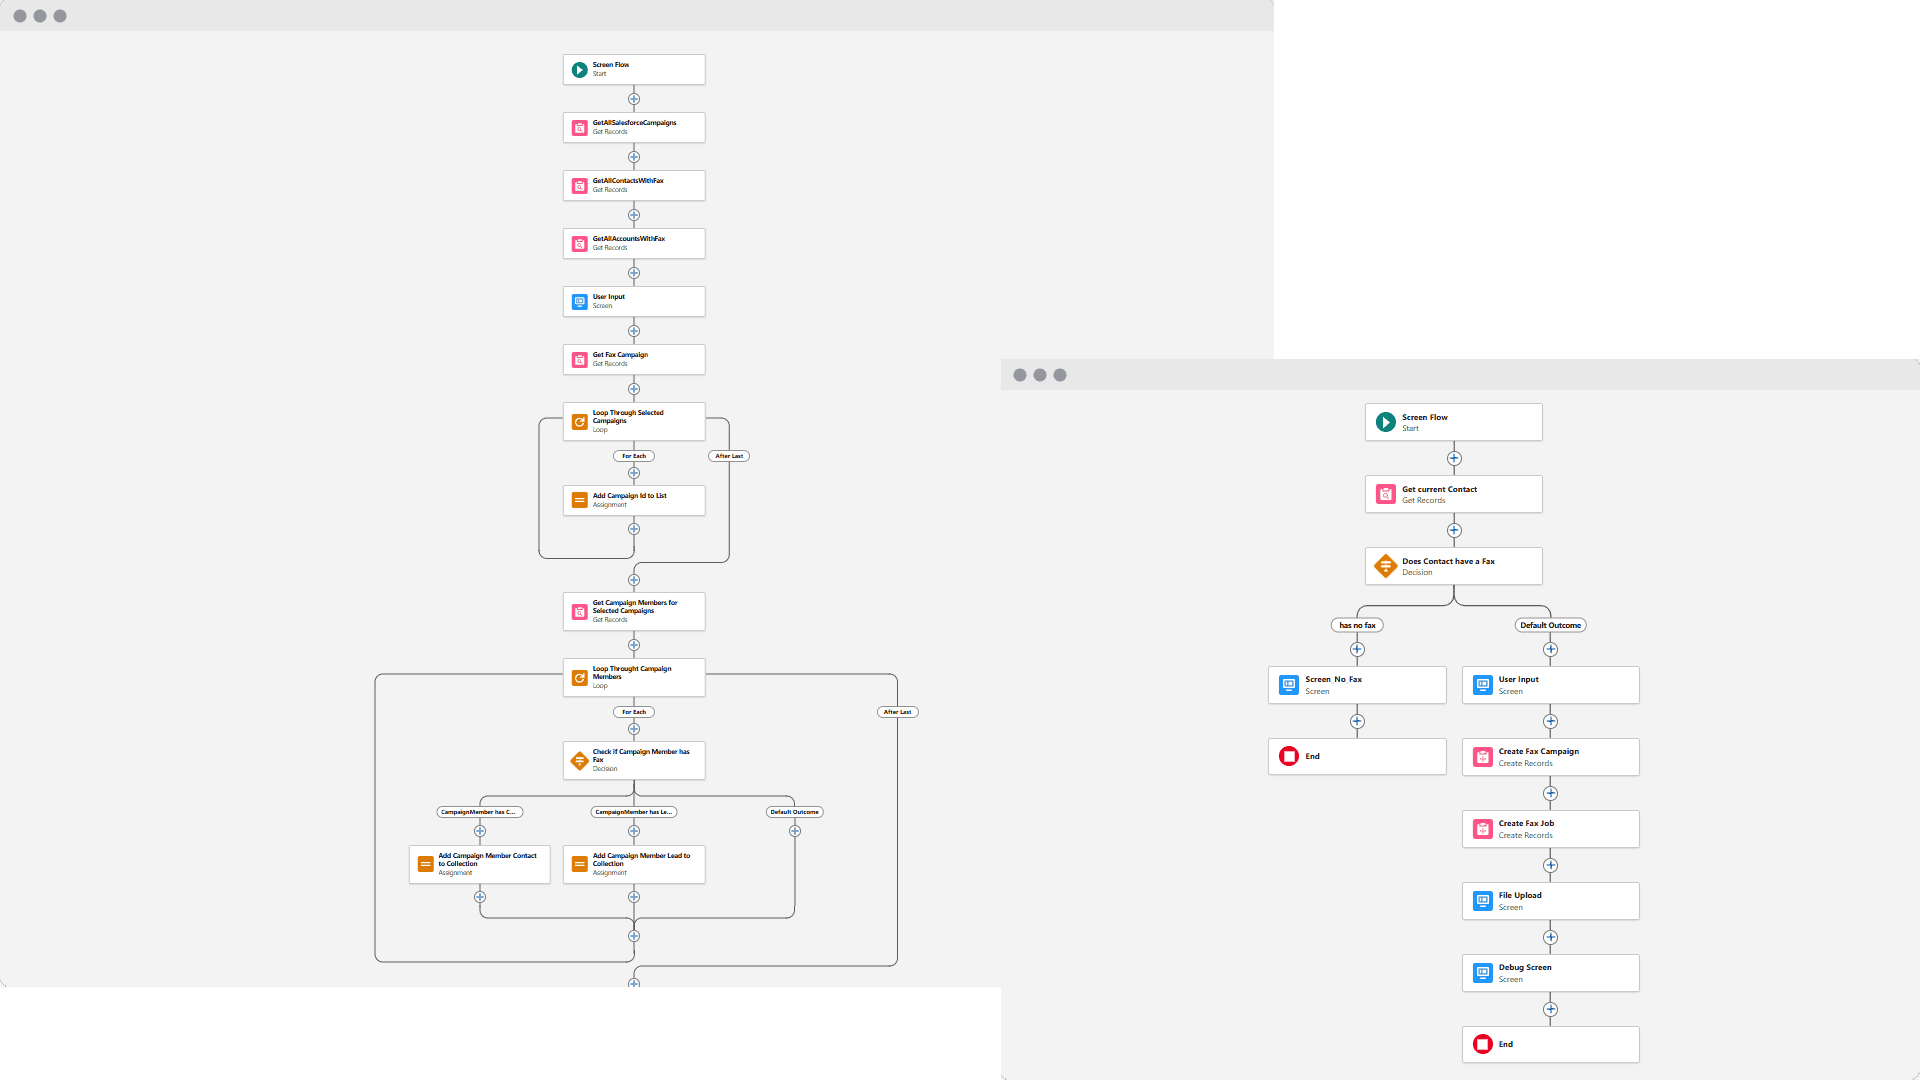Viewport: 1920px width, 1080px height.
Task: Select the Get current Contact Get Records icon
Action: pos(1385,494)
